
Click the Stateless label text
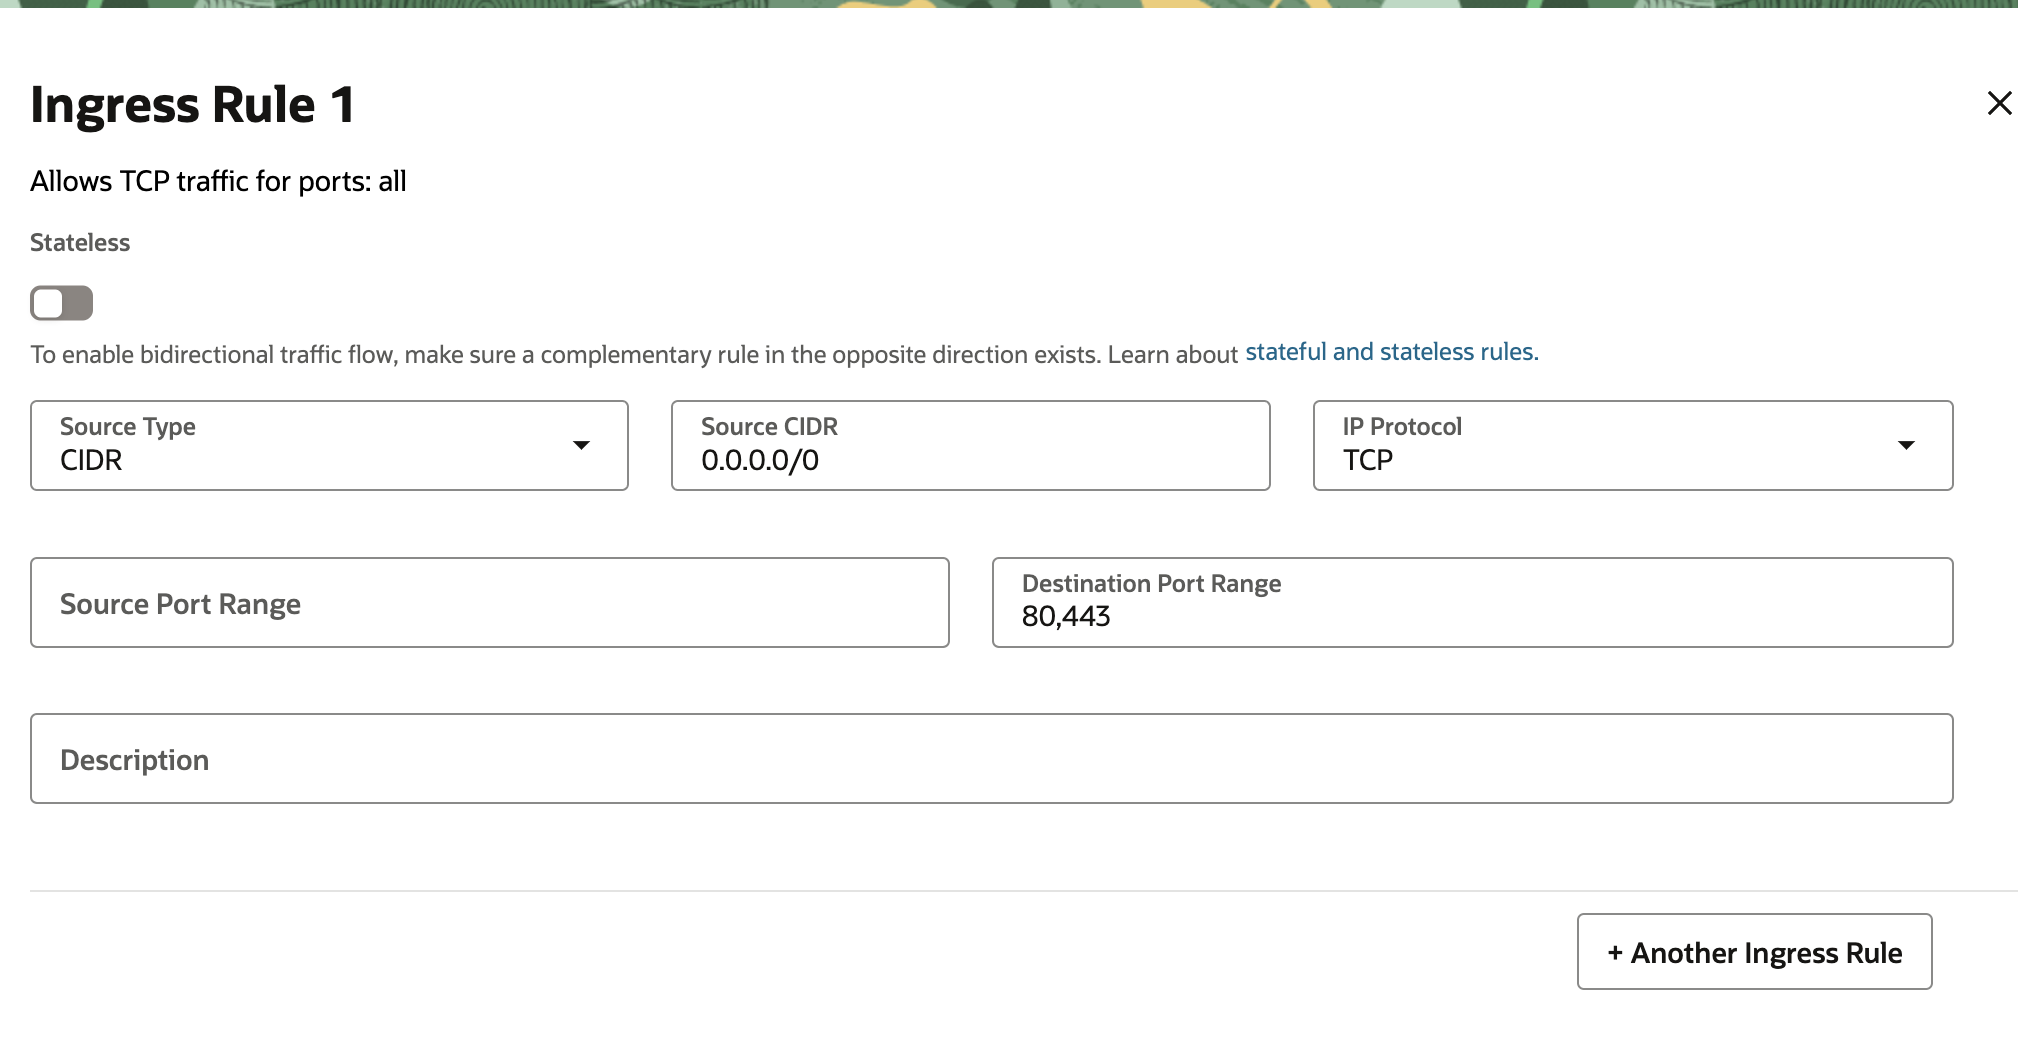[80, 243]
